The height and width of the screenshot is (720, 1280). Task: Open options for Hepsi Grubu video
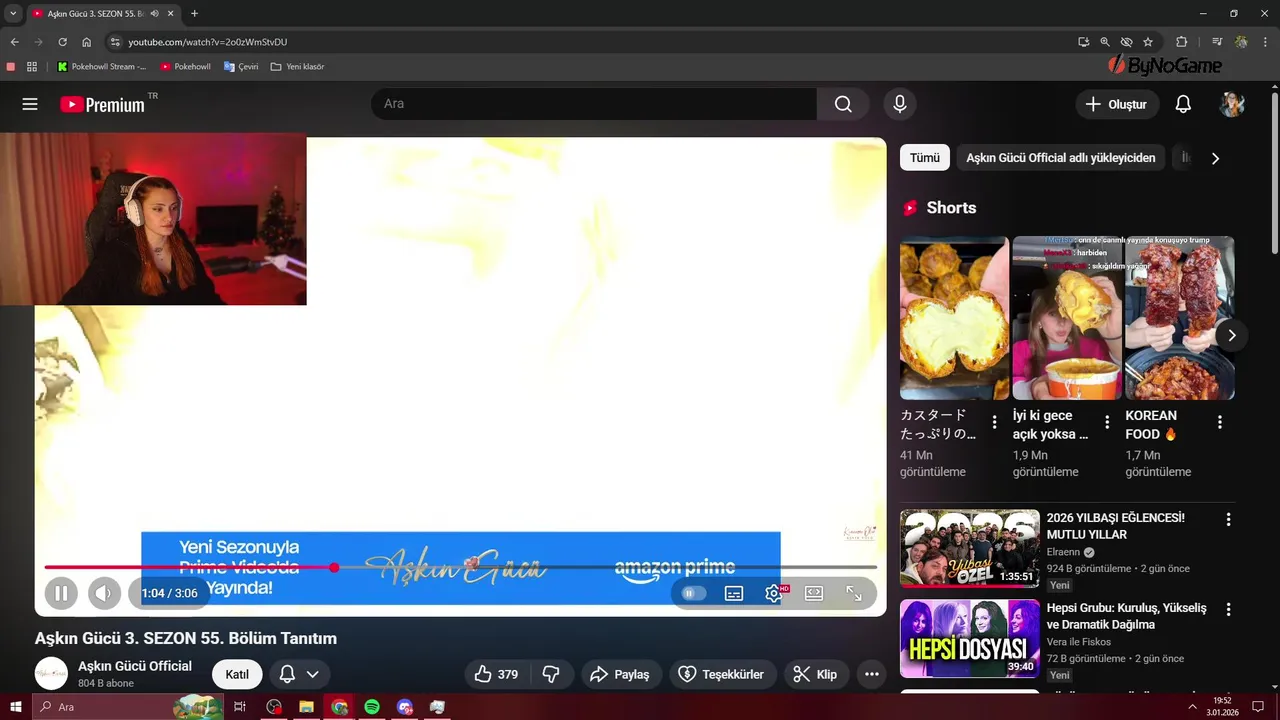click(1229, 609)
